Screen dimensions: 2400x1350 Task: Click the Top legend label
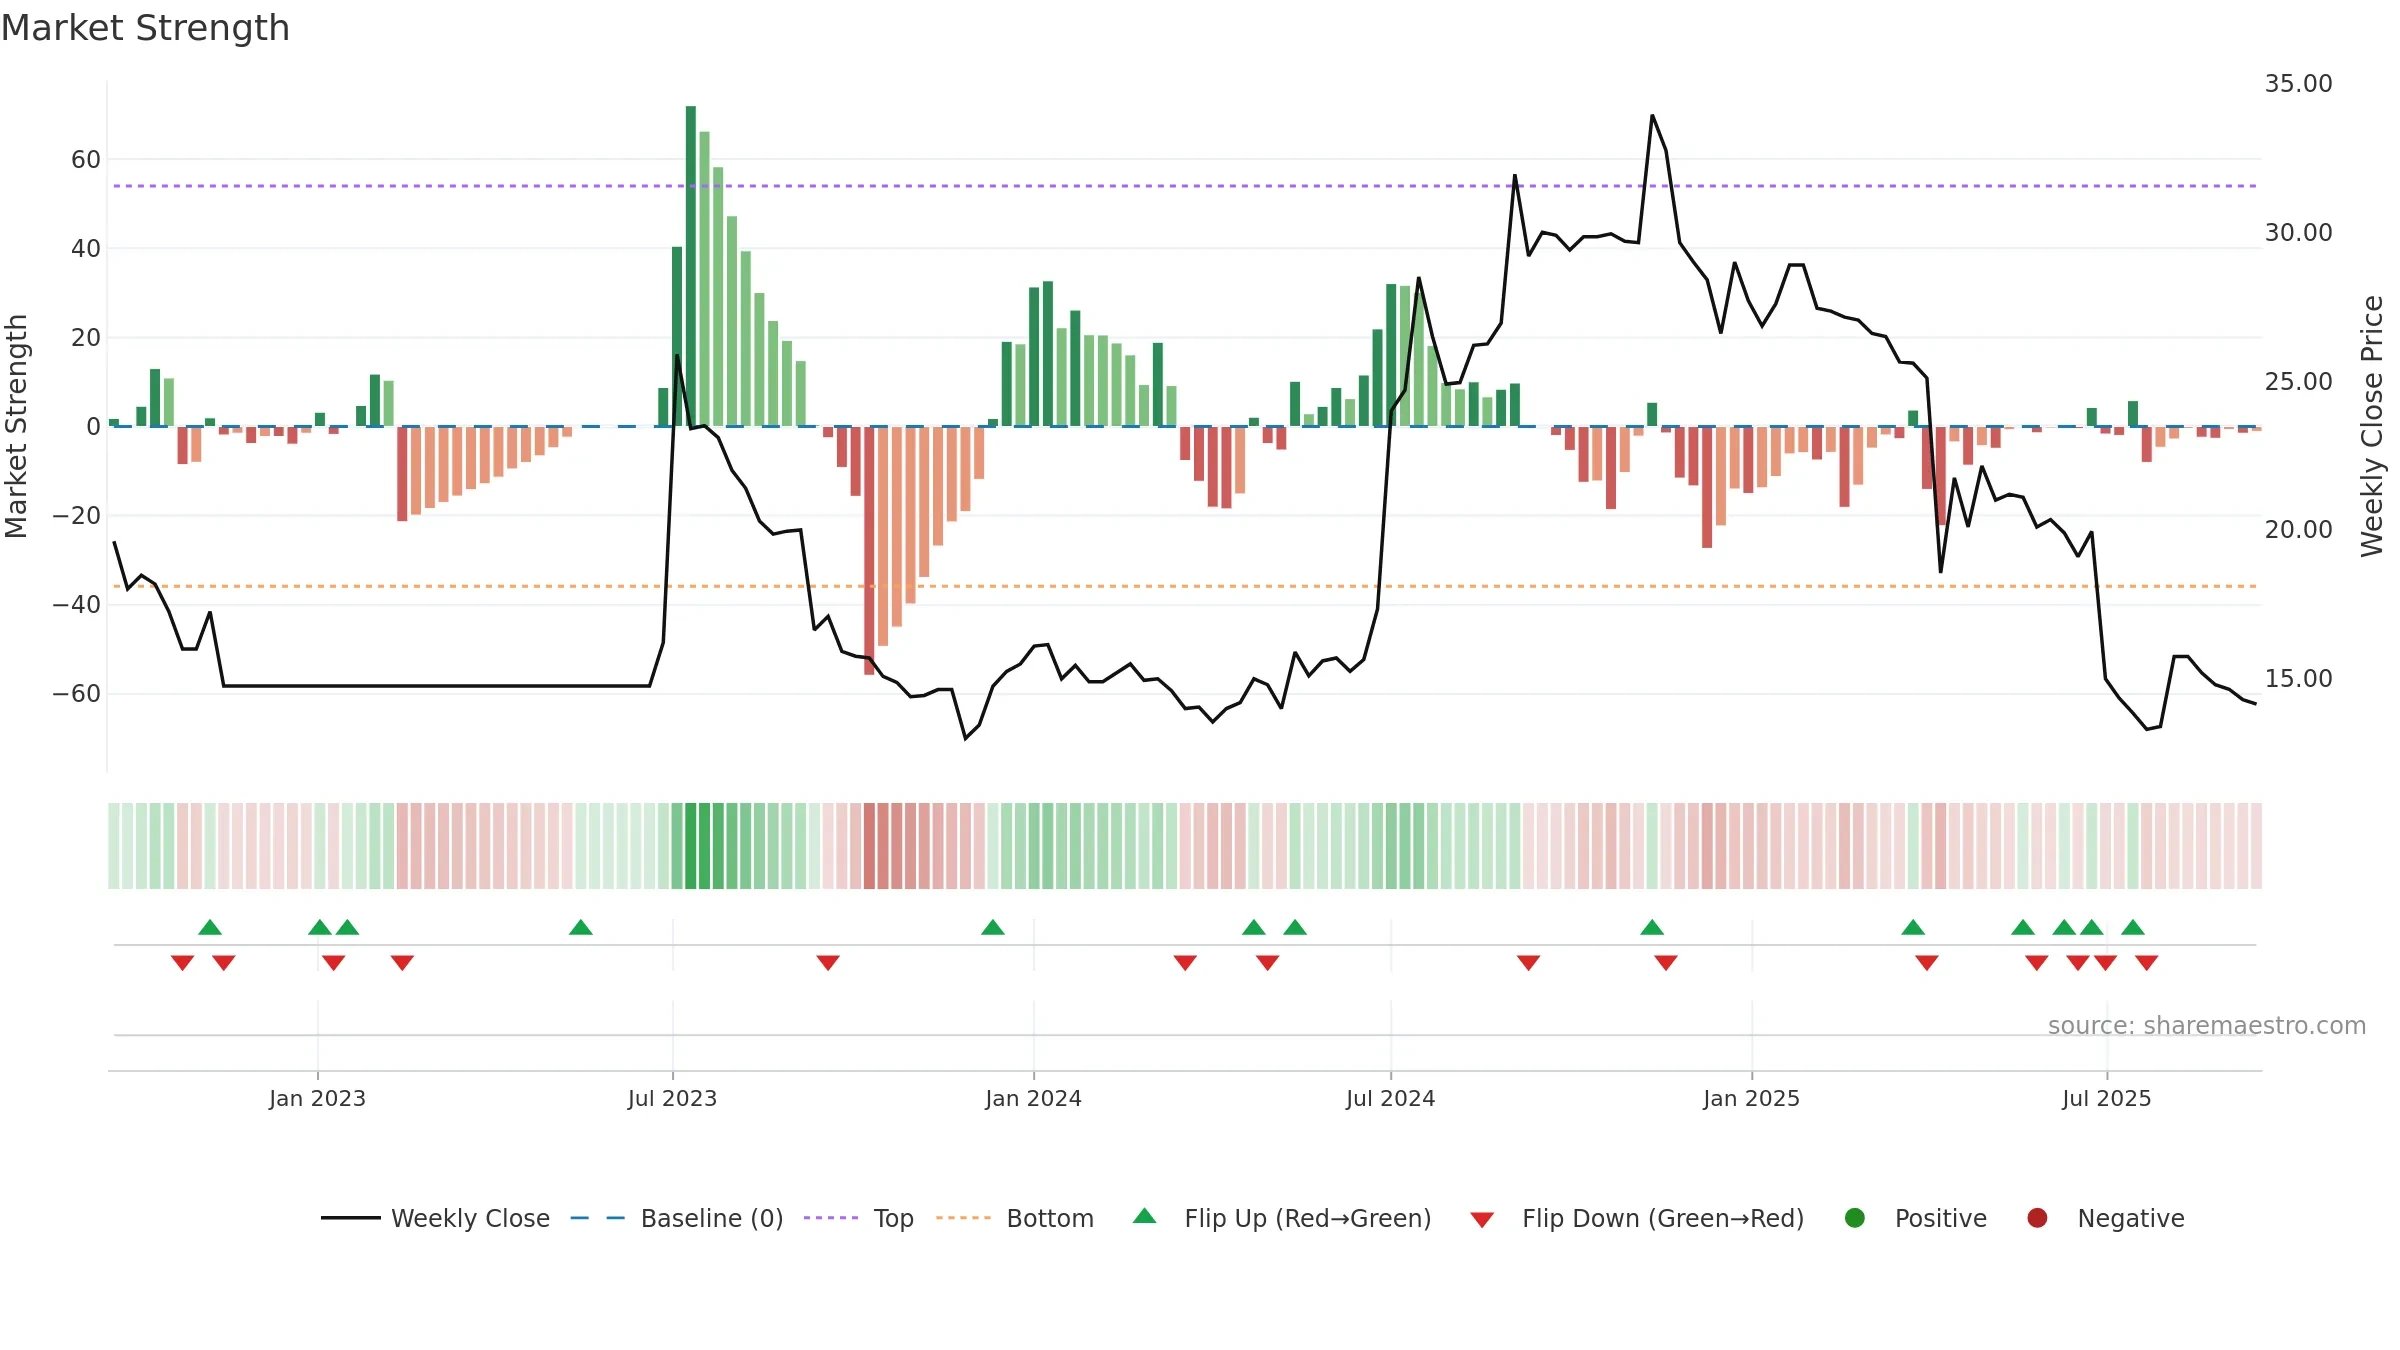pyautogui.click(x=893, y=1218)
